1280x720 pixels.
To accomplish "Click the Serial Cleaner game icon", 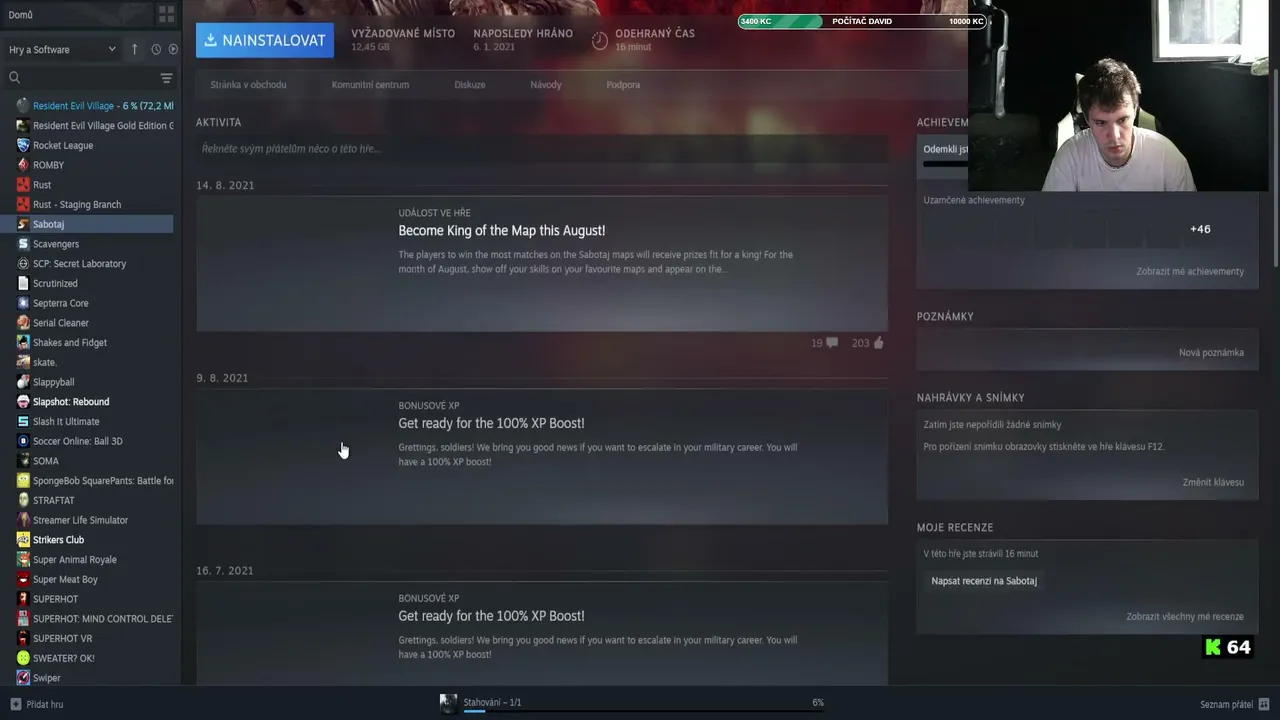I will click(x=23, y=323).
